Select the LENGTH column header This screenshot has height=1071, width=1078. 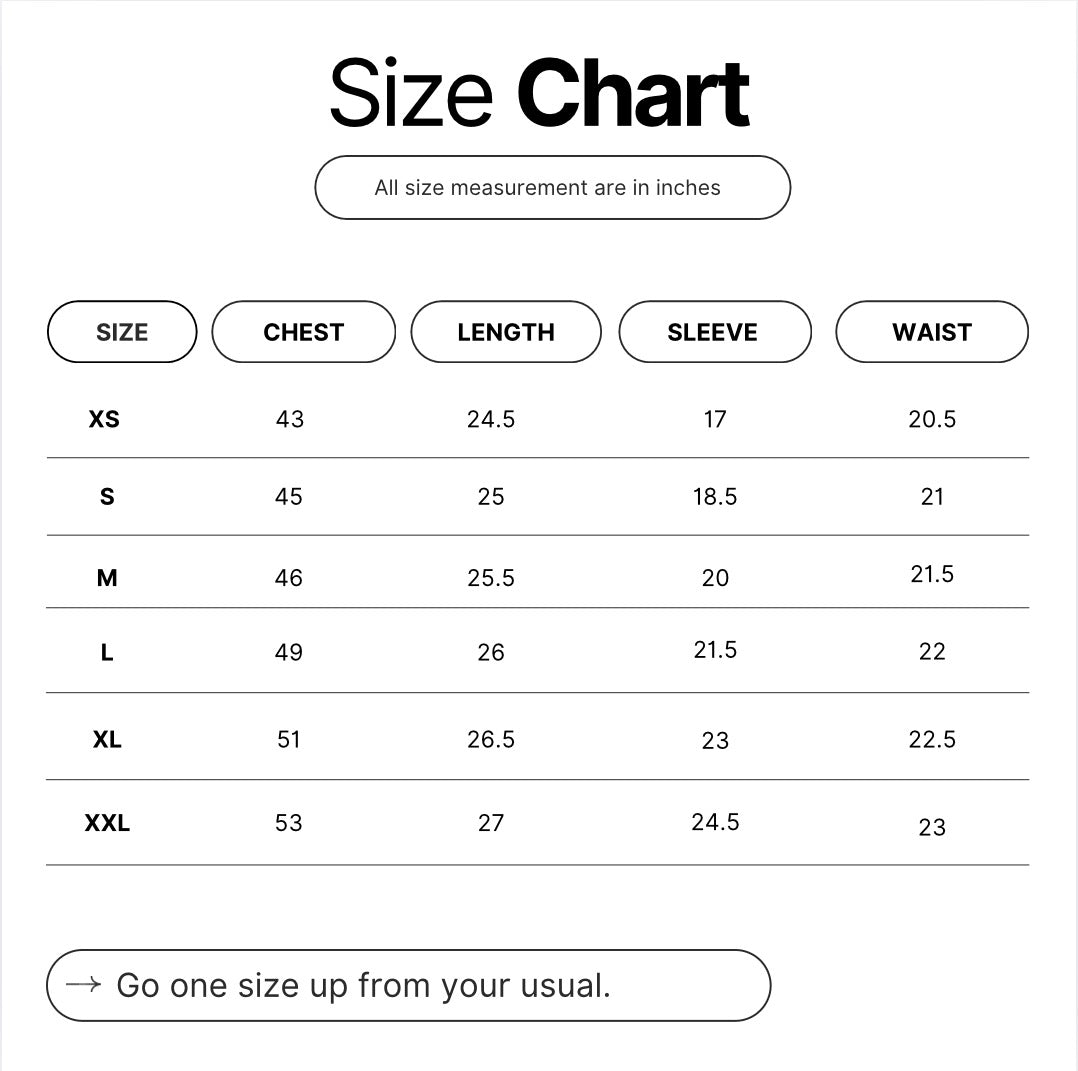506,332
